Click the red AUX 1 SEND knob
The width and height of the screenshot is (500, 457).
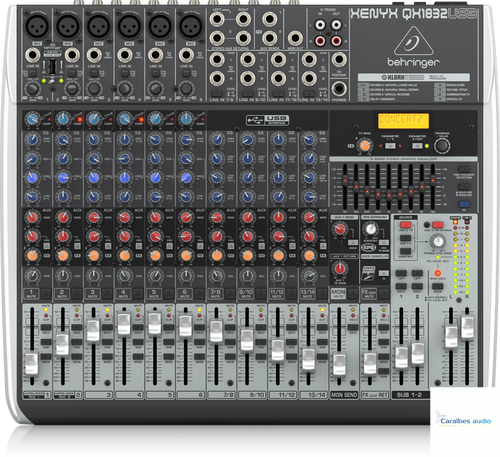click(x=340, y=229)
